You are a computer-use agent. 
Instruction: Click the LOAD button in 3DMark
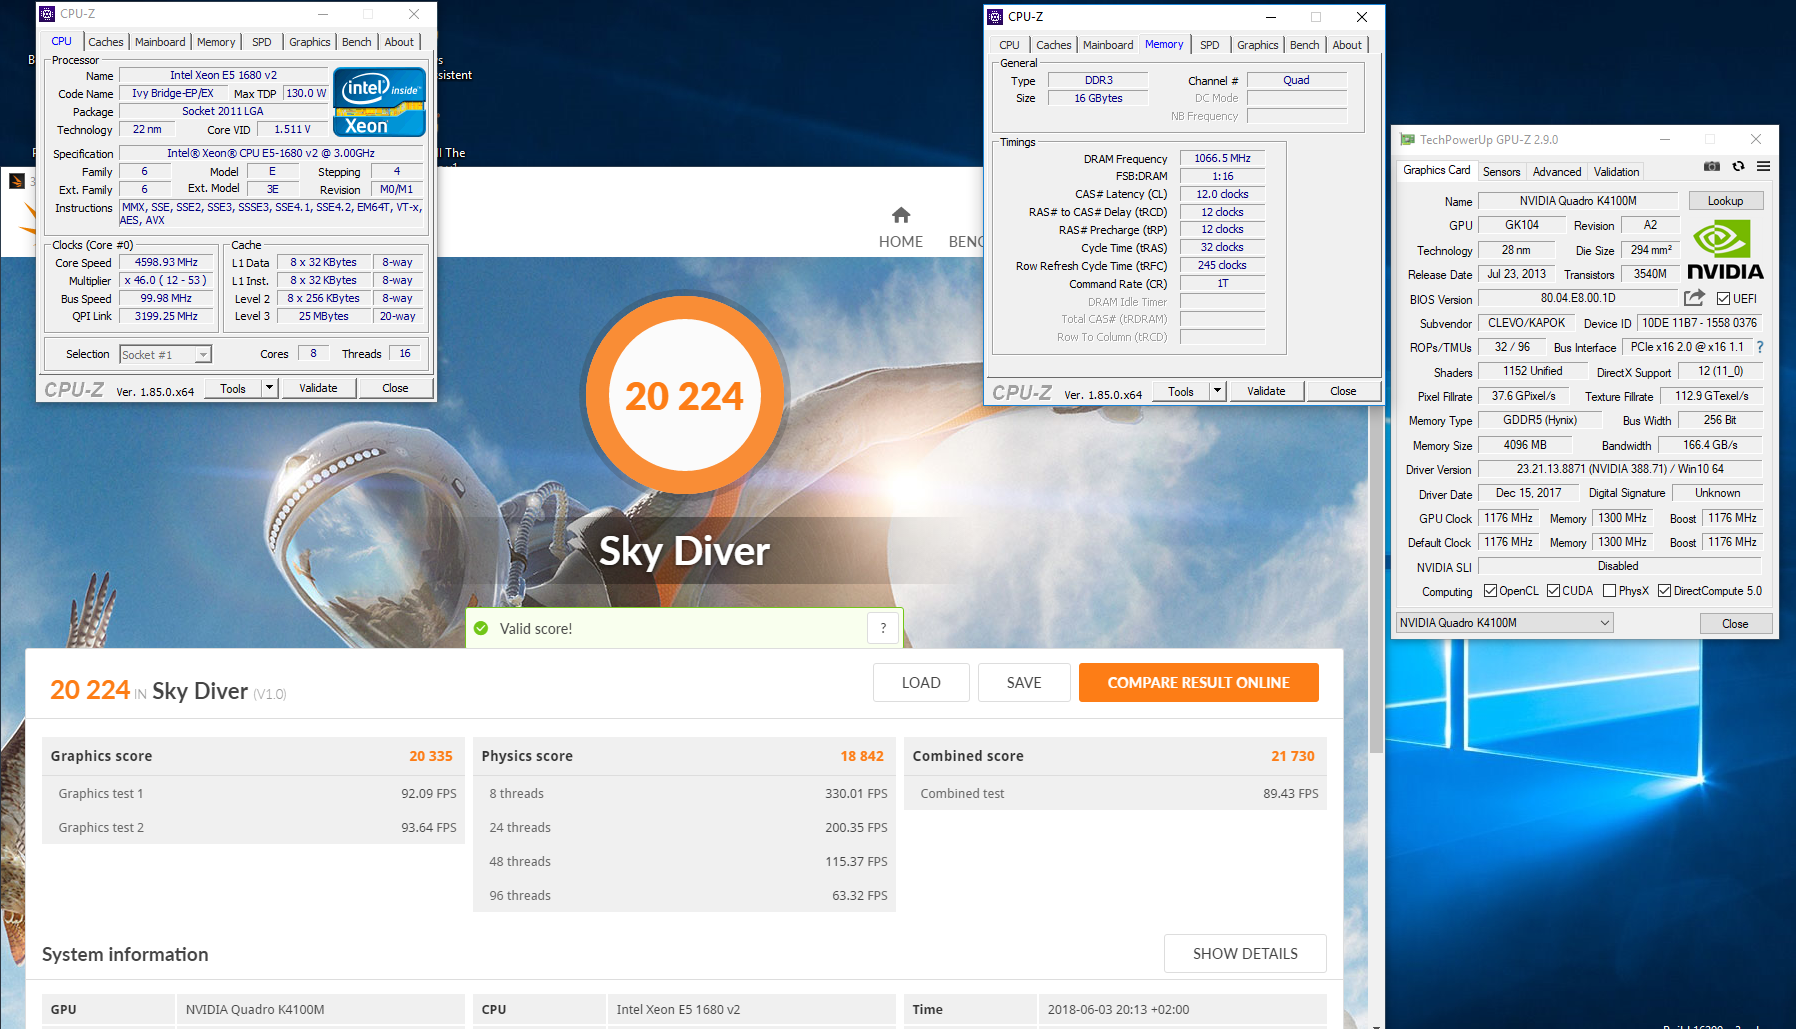coord(921,683)
